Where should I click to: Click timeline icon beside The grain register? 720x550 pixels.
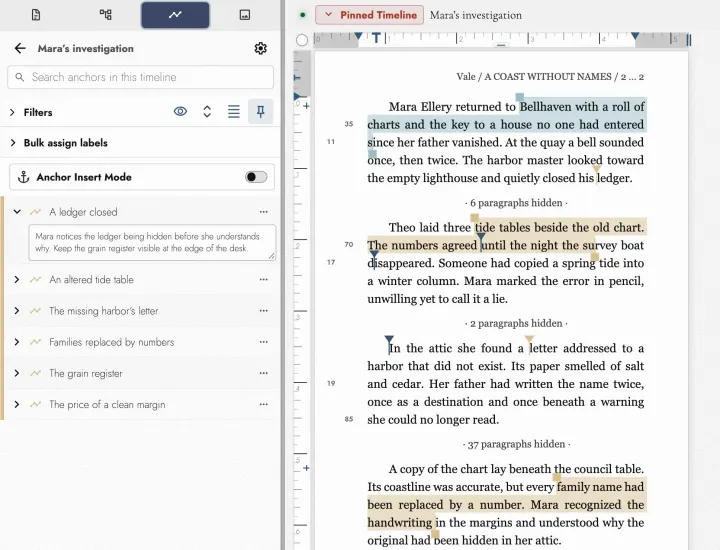click(x=35, y=373)
